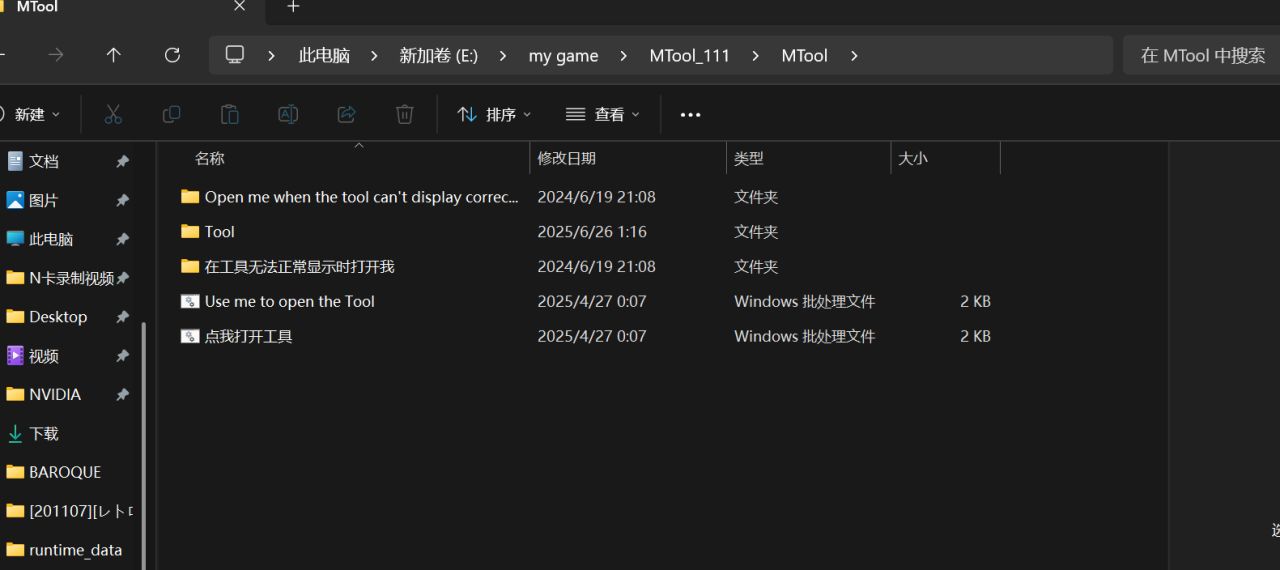The height and width of the screenshot is (570, 1280).
Task: Unpin 文档 using its pin icon
Action: pos(122,161)
